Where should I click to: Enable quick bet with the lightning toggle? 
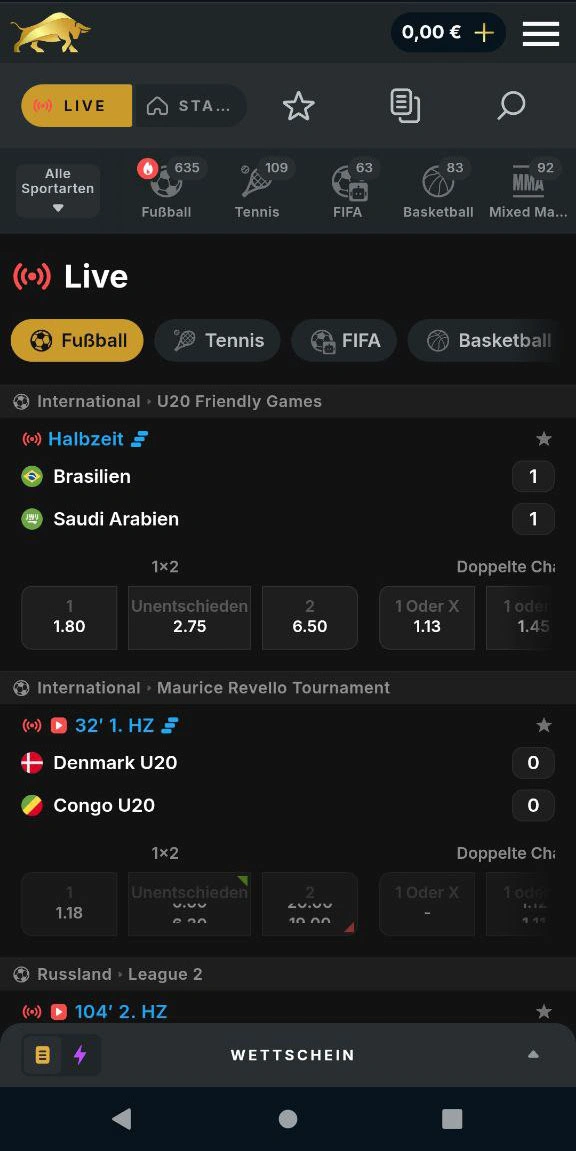82,1054
